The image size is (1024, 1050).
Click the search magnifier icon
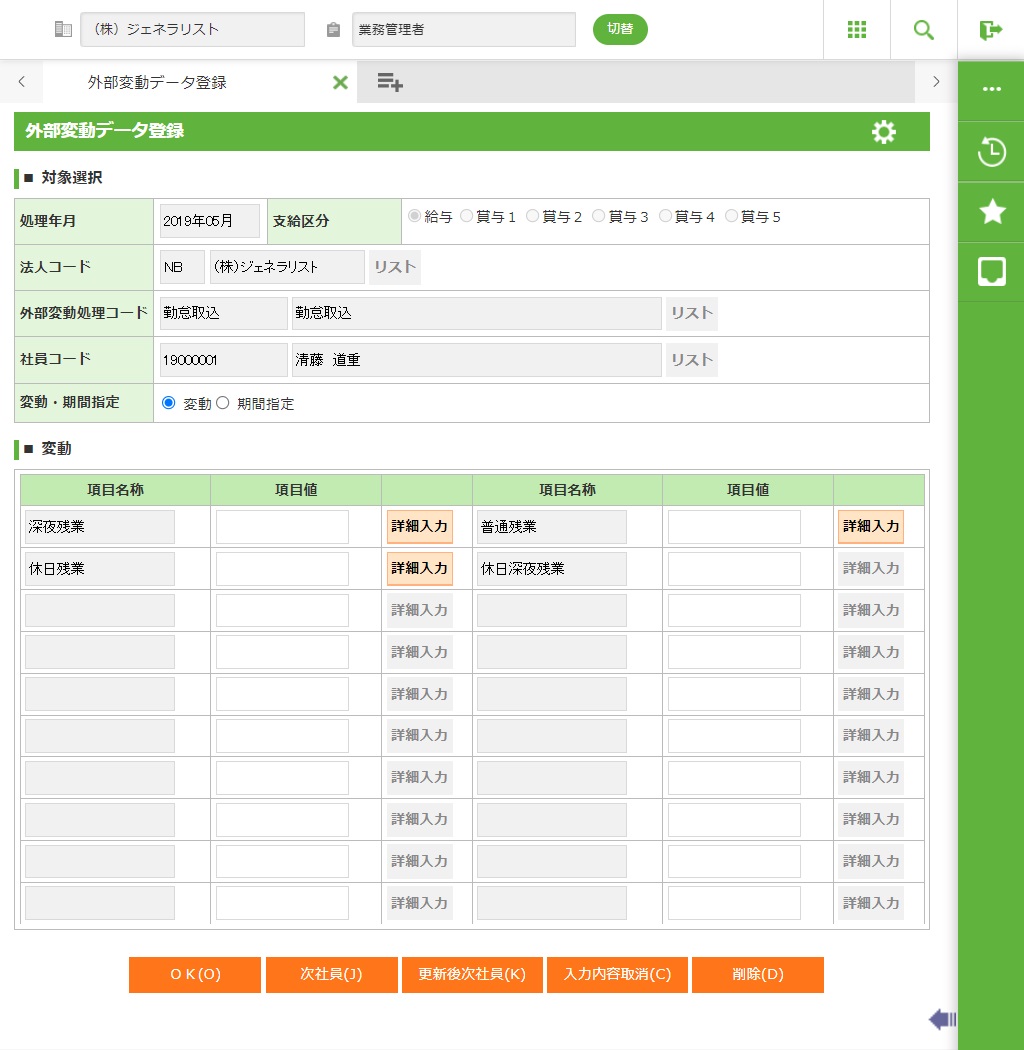point(923,30)
